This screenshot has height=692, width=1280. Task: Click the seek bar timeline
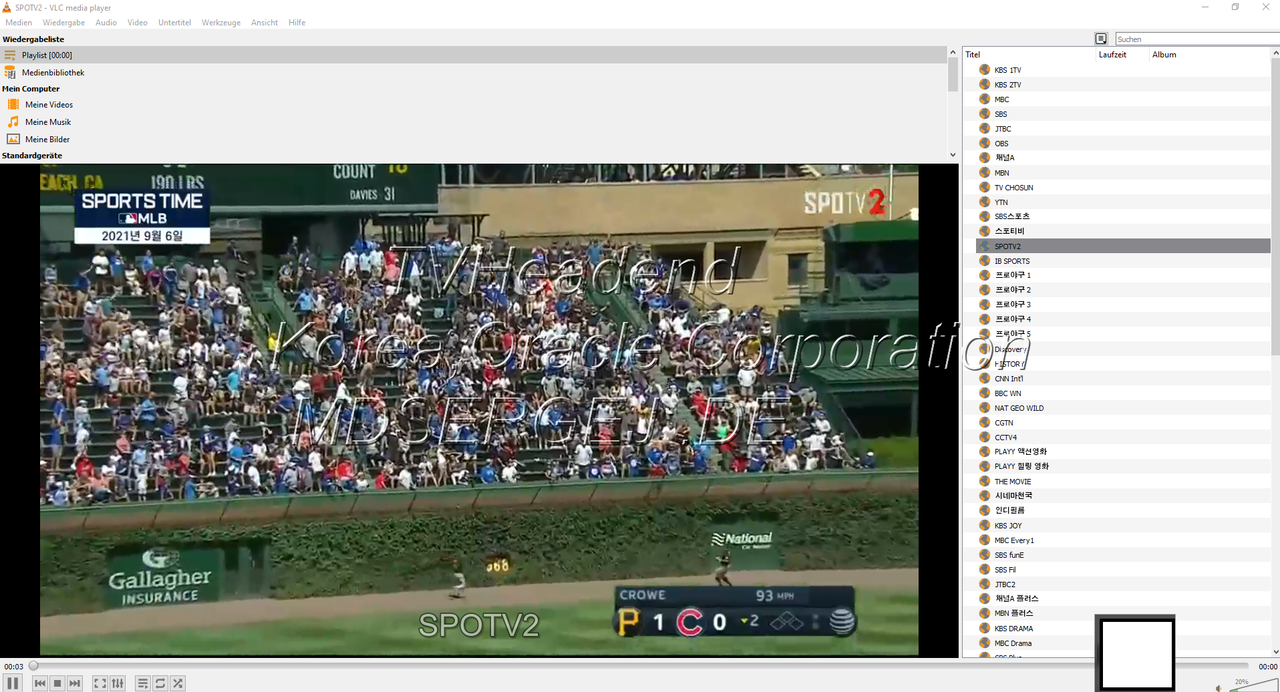(640, 666)
